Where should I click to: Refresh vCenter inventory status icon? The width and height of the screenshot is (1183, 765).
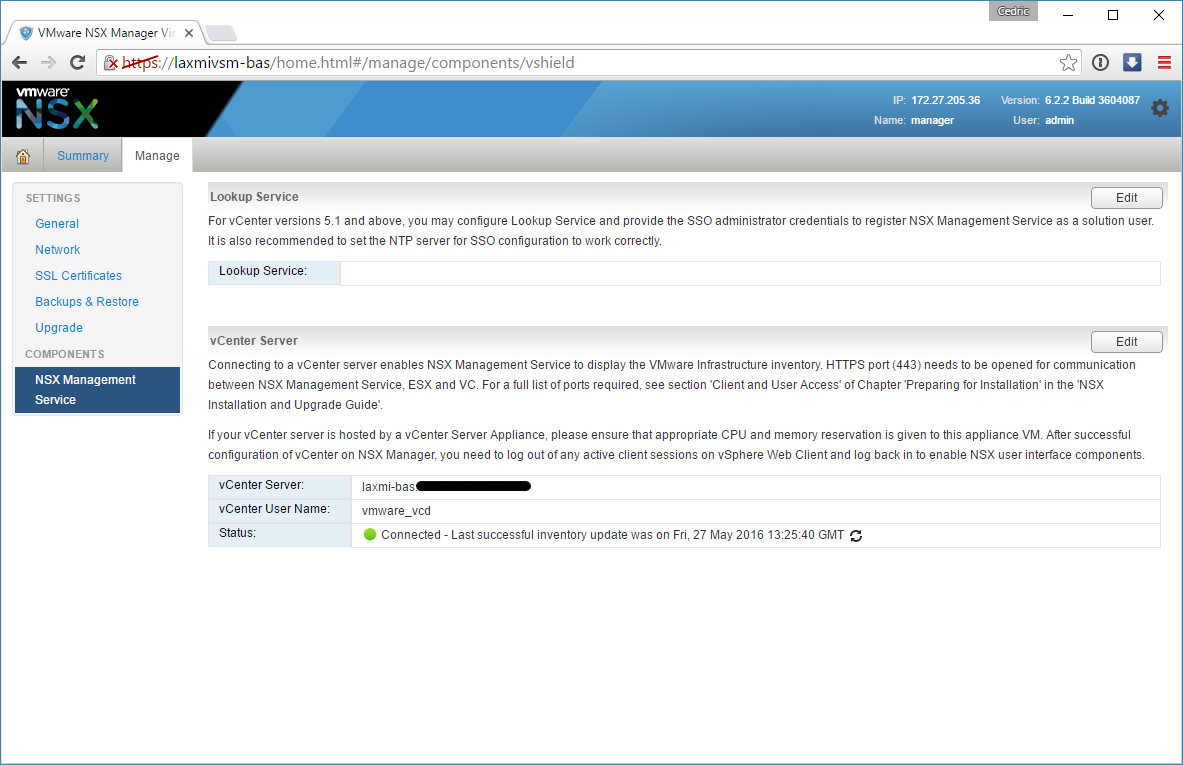856,536
